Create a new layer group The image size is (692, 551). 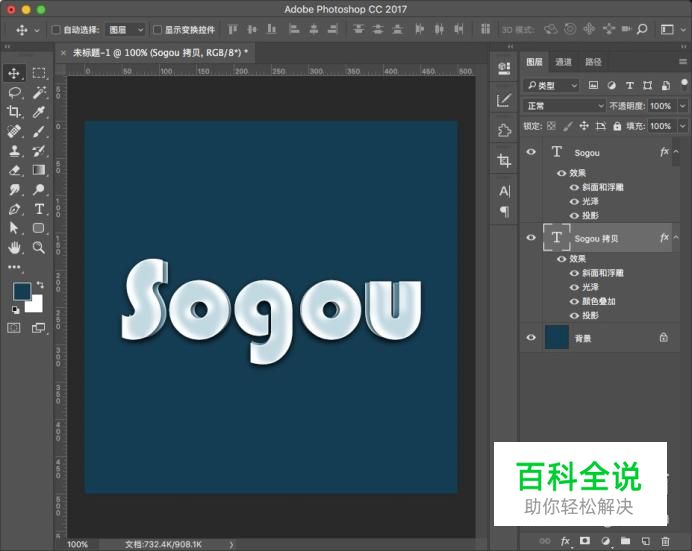pos(625,541)
